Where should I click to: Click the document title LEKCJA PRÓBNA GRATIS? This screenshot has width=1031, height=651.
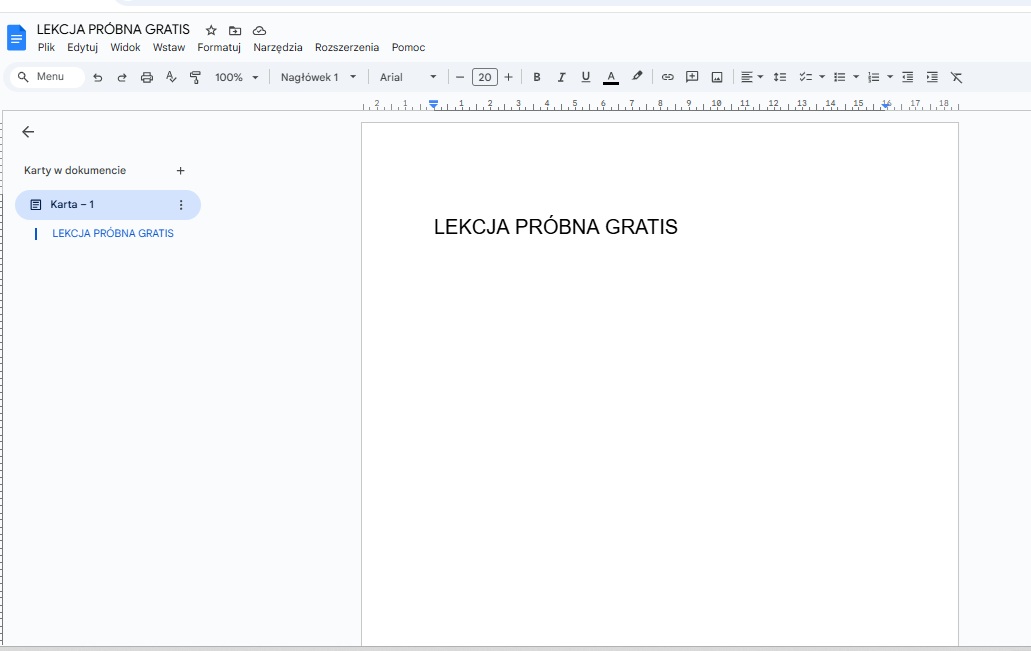click(113, 30)
